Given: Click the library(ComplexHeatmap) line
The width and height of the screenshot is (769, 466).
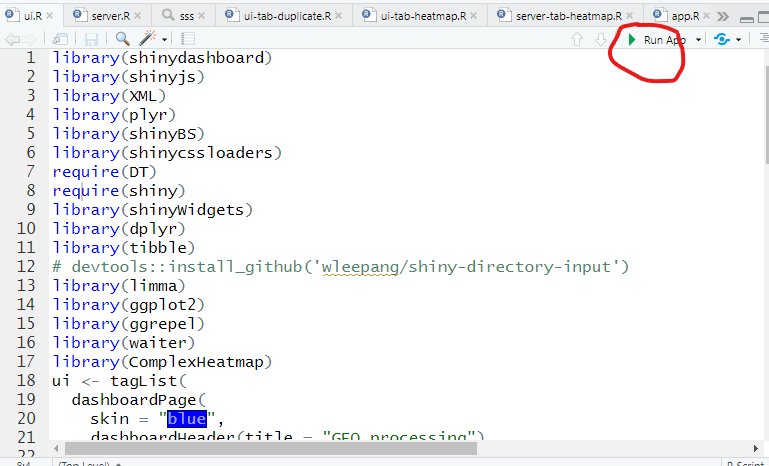Looking at the screenshot, I should 162,362.
